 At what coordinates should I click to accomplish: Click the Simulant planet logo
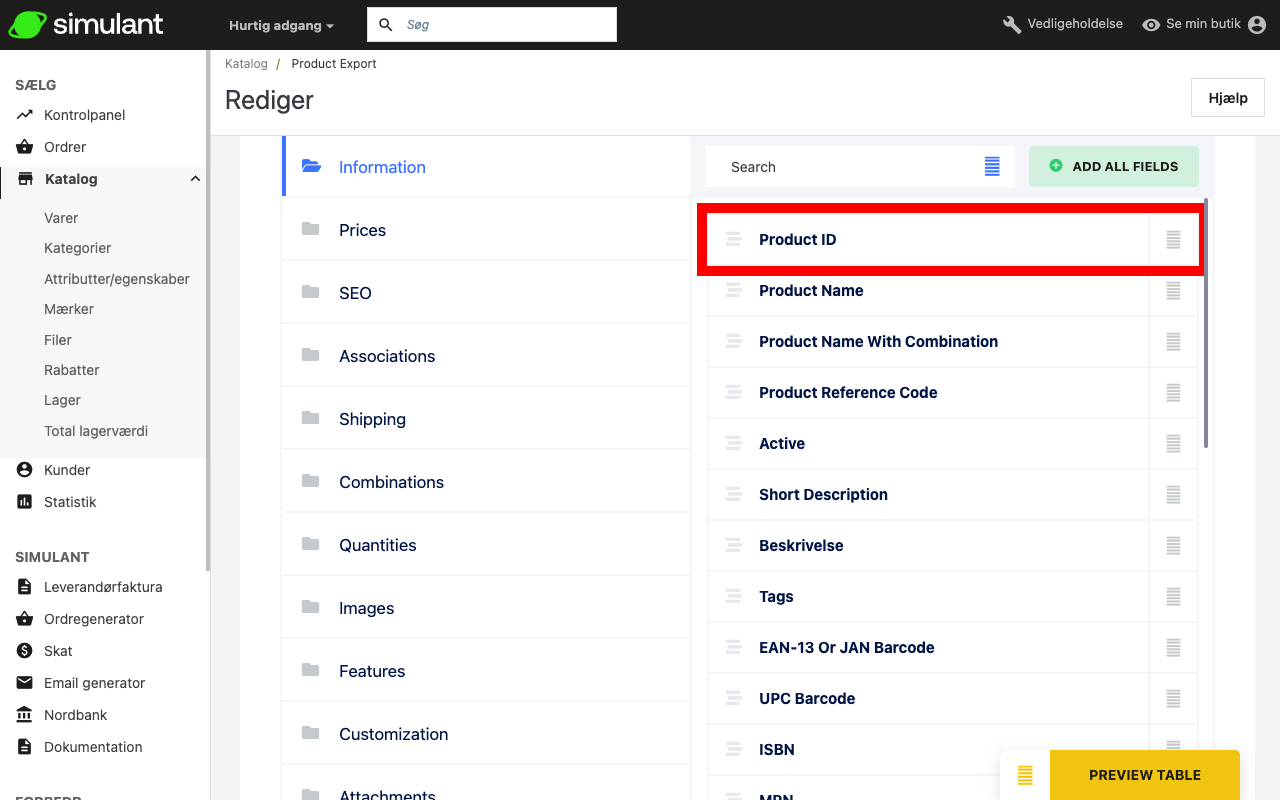pyautogui.click(x=26, y=25)
